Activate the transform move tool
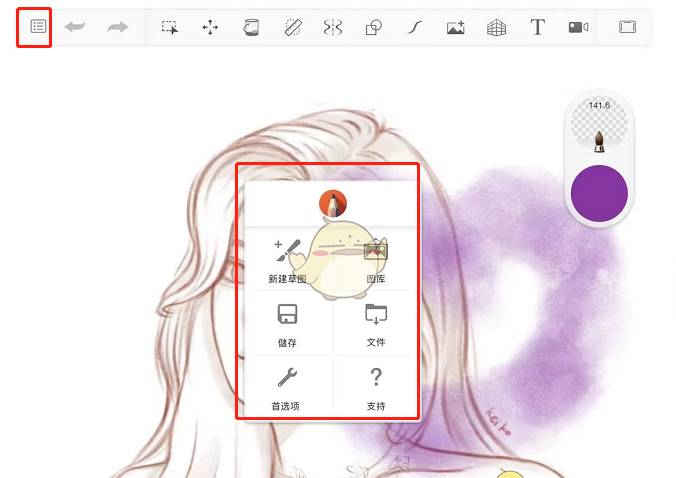Viewport: 676px width, 478px height. tap(210, 27)
